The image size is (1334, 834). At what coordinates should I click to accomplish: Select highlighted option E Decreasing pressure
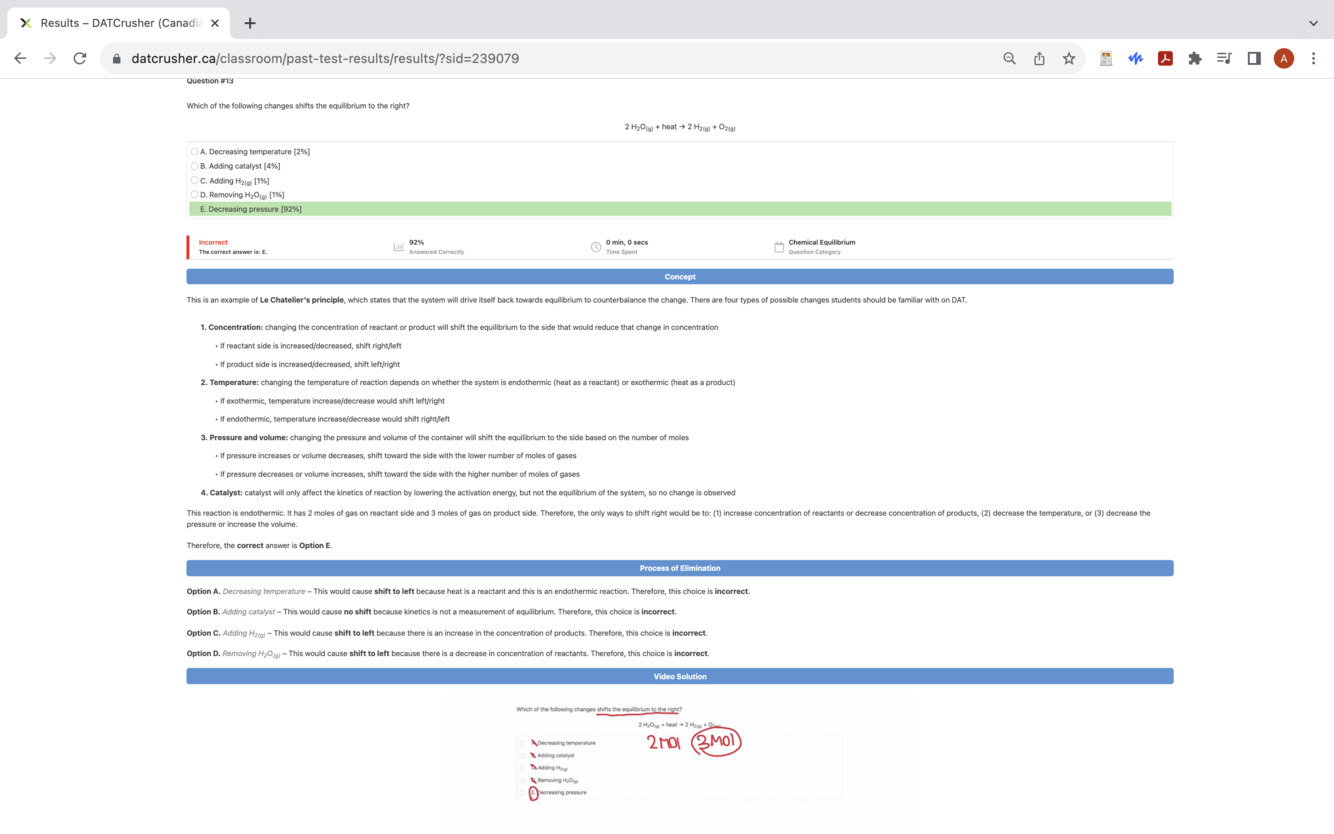[x=680, y=209]
